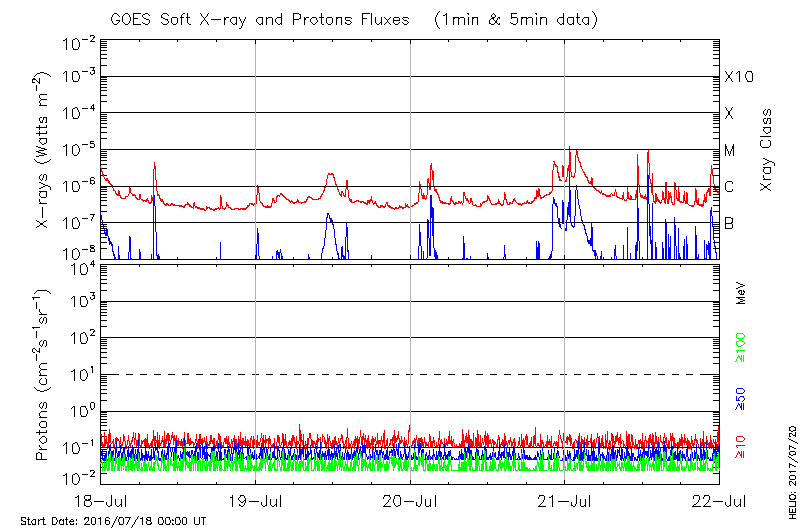The width and height of the screenshot is (800, 530).
Task: Select the red ≥10 MeV legend label
Action: 741,448
